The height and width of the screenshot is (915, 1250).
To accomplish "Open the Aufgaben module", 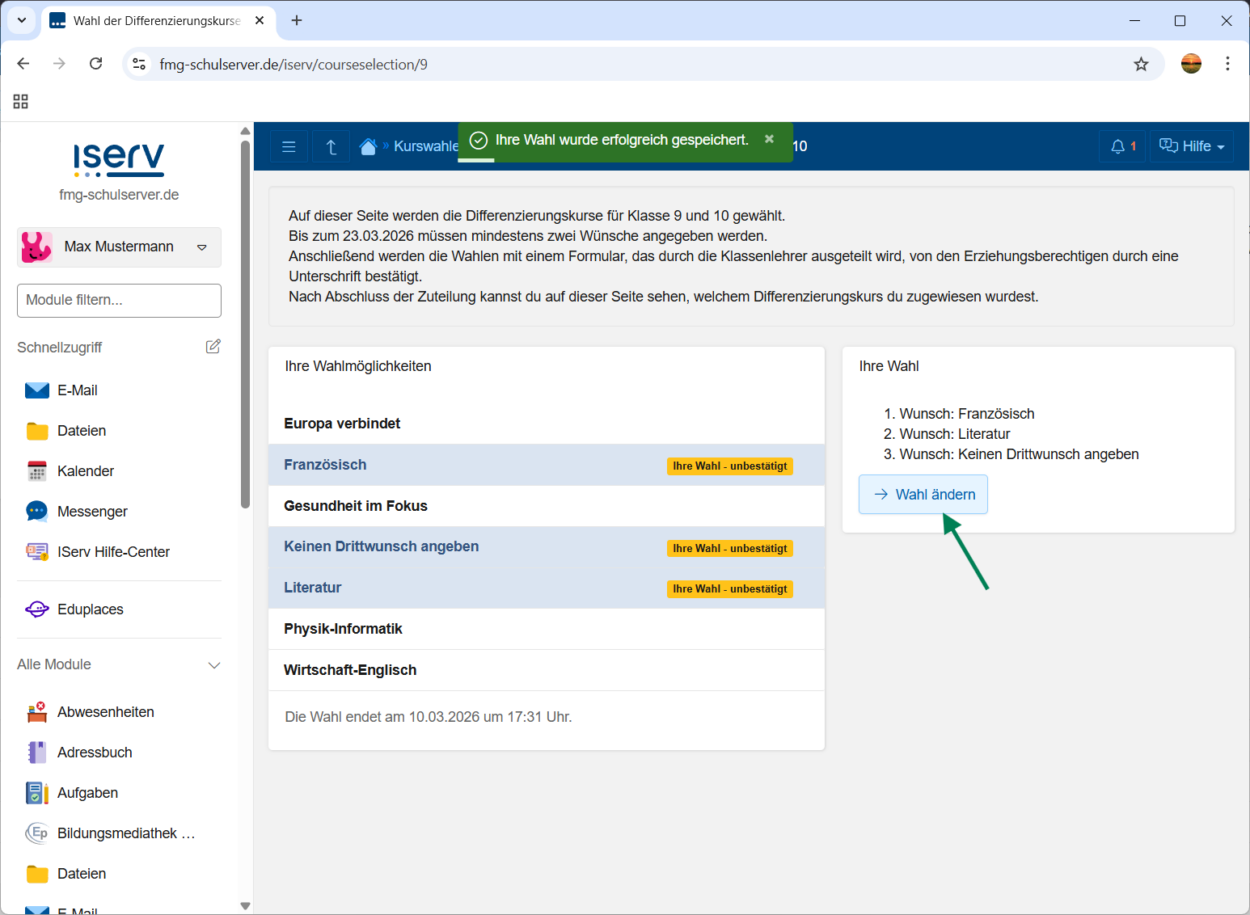I will pyautogui.click(x=87, y=793).
